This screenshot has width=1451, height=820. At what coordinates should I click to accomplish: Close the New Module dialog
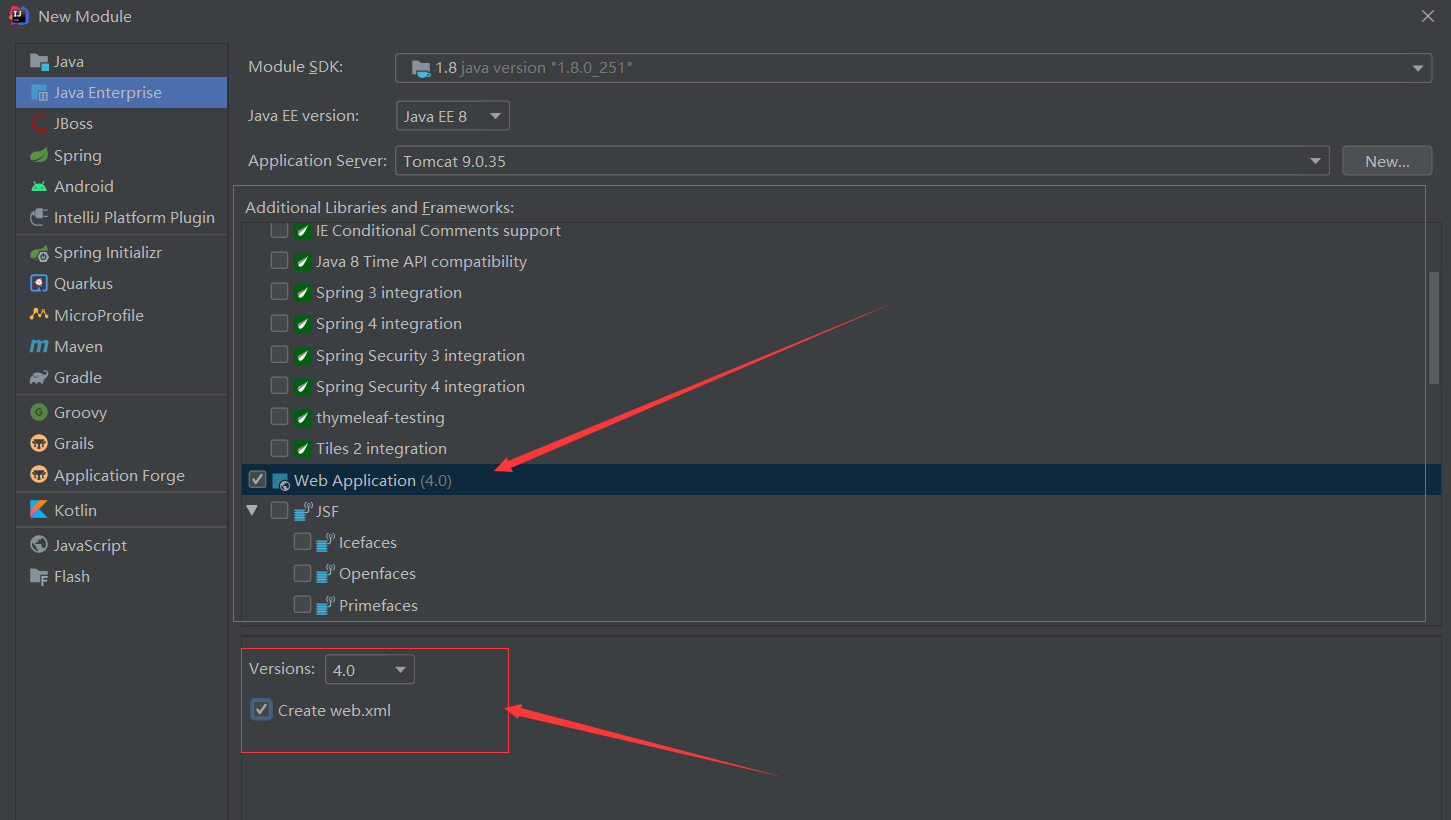pos(1428,16)
